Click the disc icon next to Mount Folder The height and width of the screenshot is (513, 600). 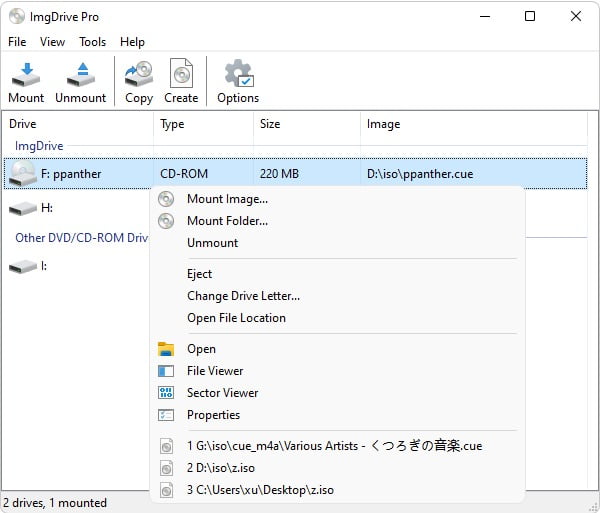tap(166, 221)
